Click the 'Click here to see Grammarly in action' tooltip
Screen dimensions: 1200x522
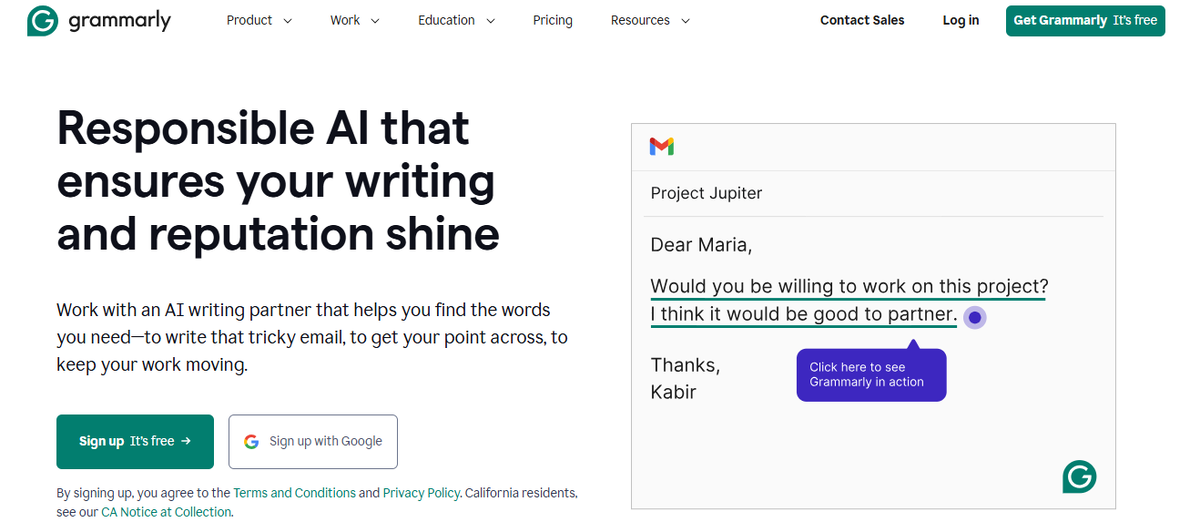870,375
